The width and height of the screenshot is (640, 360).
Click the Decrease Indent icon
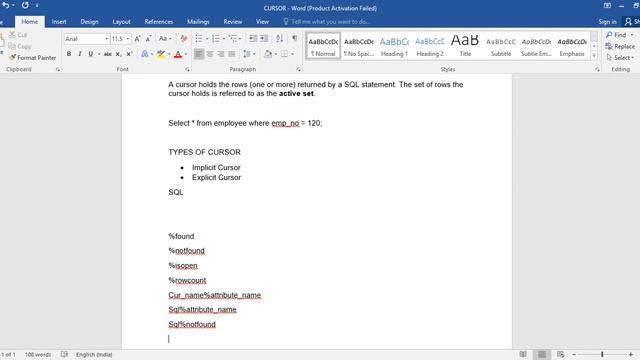pyautogui.click(x=253, y=38)
